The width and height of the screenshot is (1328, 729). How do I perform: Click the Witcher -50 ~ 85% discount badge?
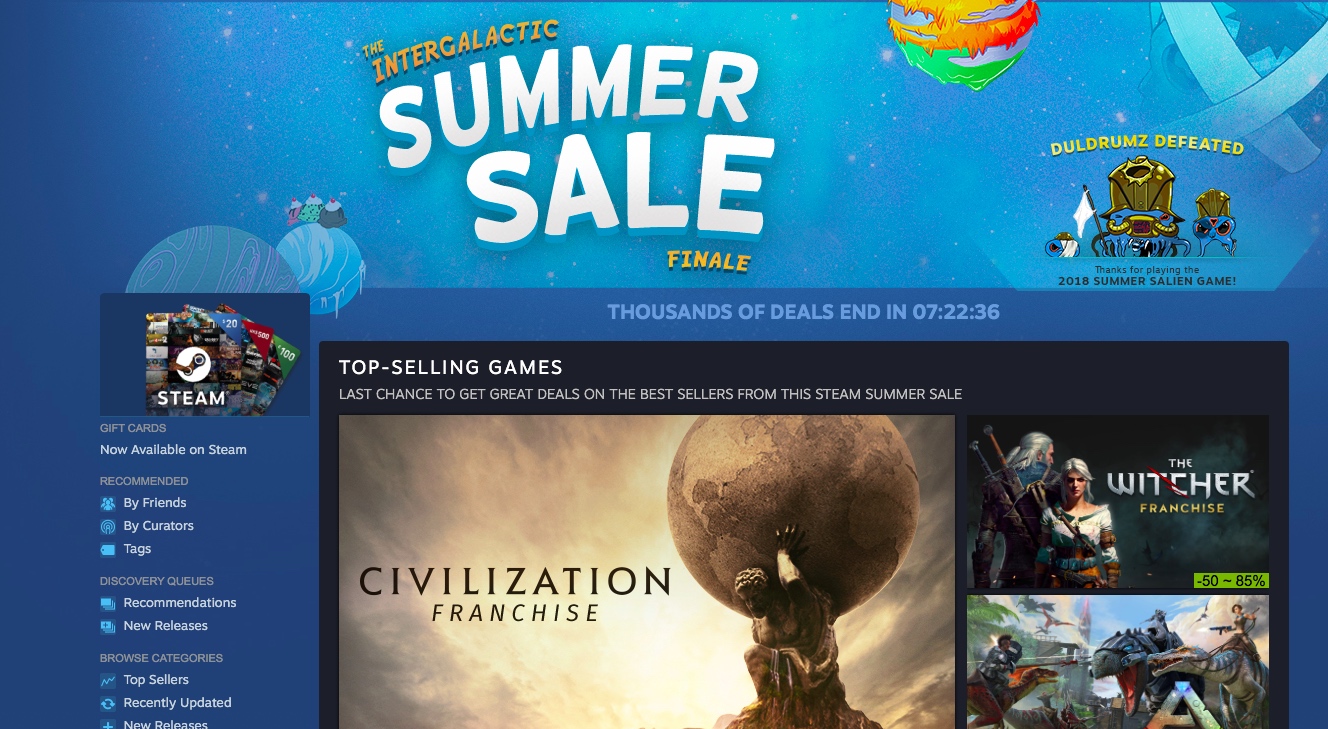click(x=1231, y=580)
